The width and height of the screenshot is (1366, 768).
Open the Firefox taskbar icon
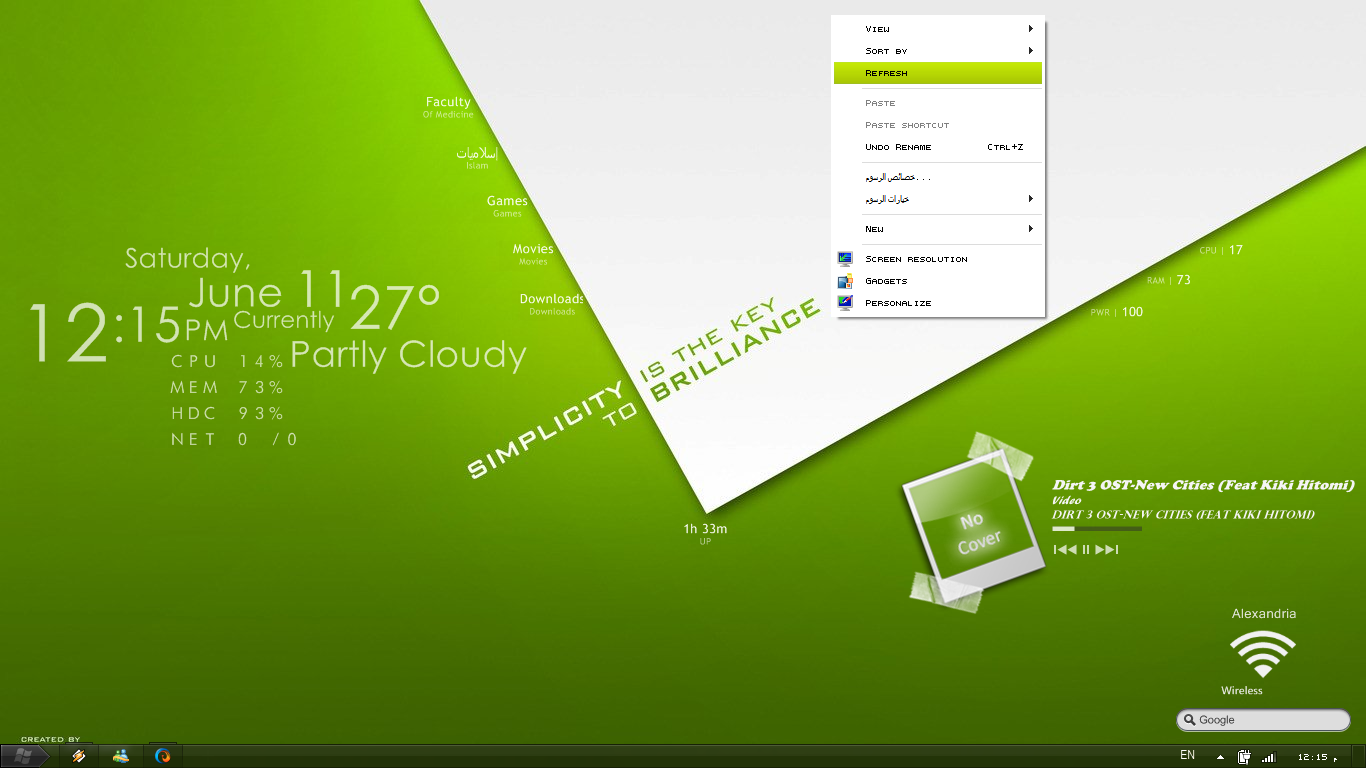[163, 756]
